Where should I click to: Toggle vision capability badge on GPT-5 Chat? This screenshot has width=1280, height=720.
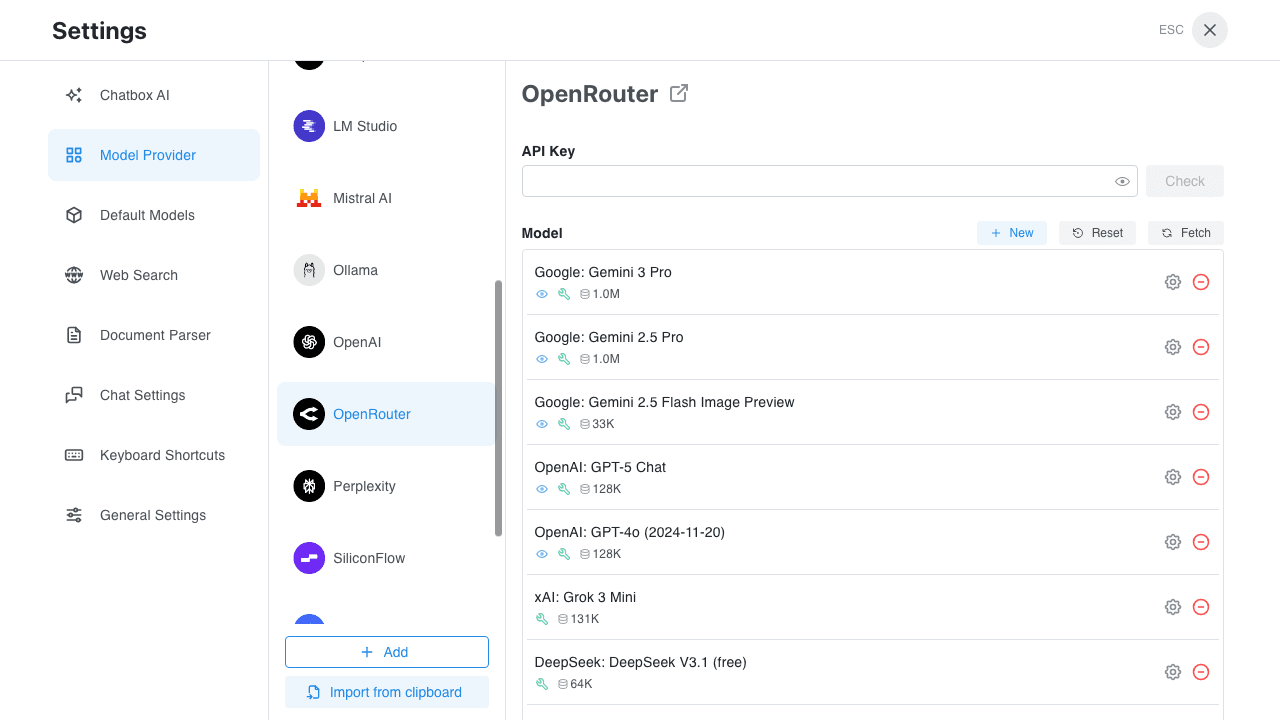(542, 489)
